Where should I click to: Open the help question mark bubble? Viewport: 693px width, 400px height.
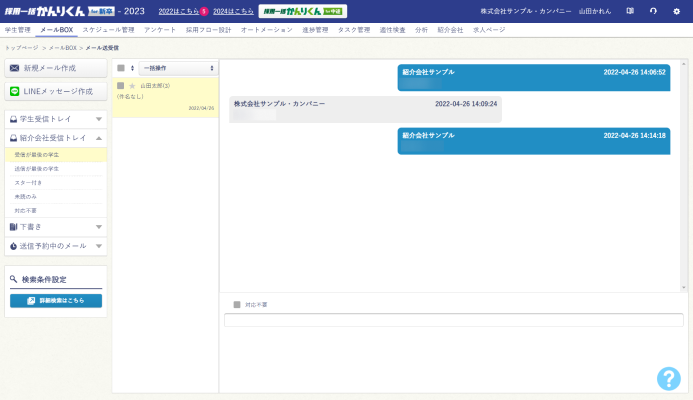tap(668, 378)
